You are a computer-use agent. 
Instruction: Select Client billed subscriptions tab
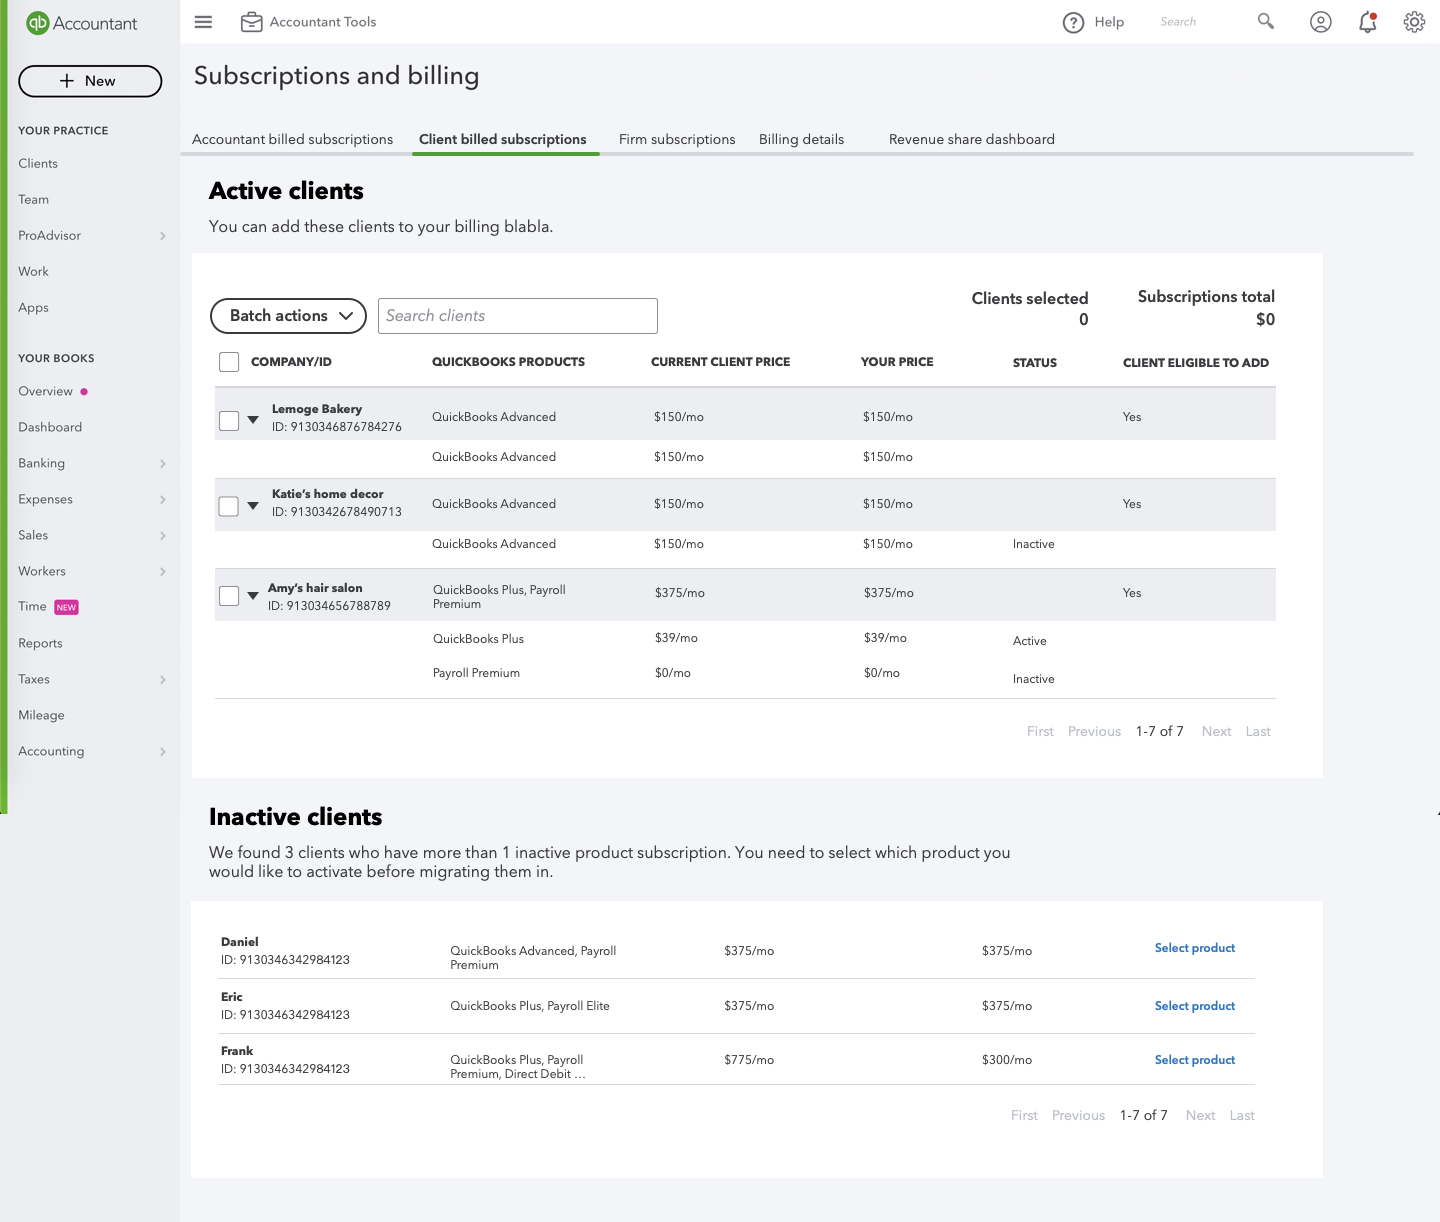pyautogui.click(x=503, y=140)
